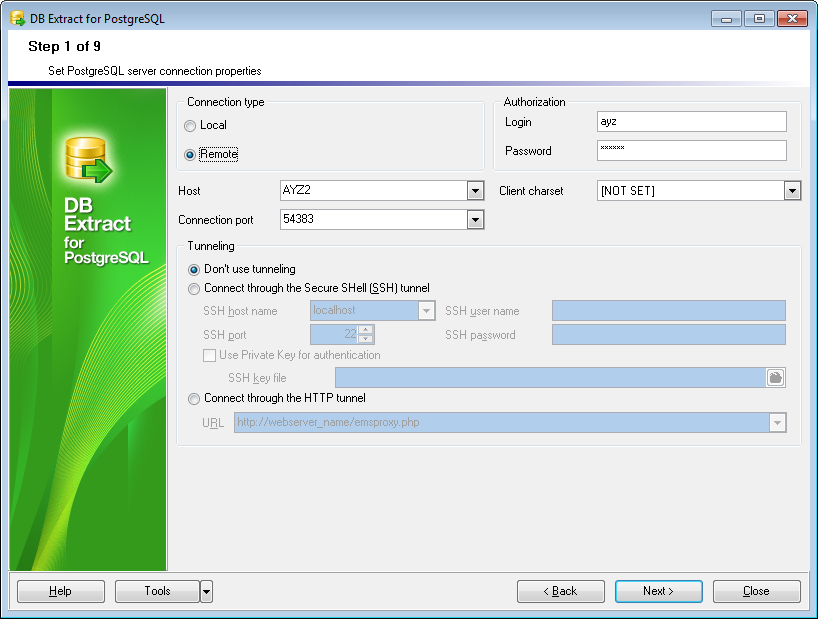The image size is (818, 619).
Task: Expand the Host dropdown list
Action: [x=475, y=191]
